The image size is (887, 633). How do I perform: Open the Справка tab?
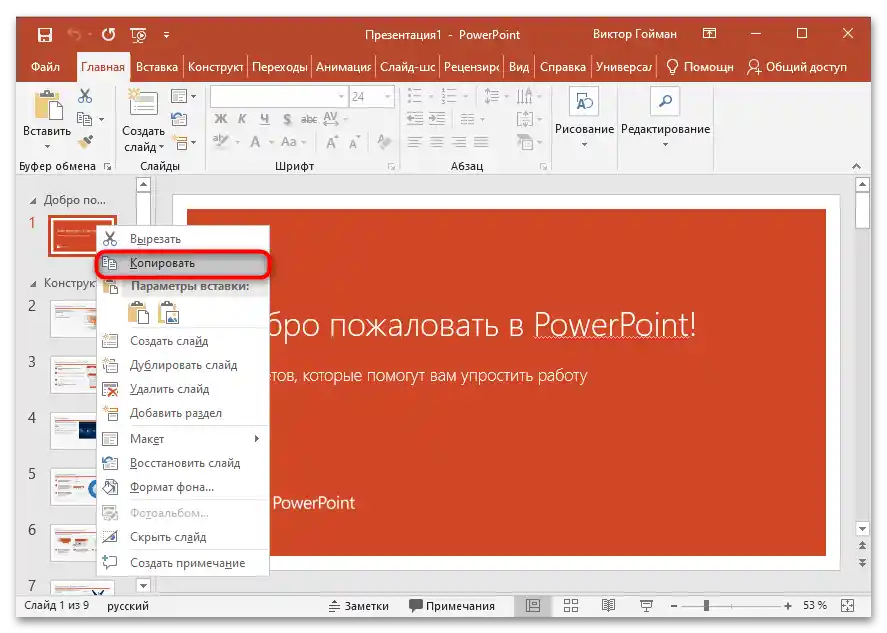pos(562,67)
